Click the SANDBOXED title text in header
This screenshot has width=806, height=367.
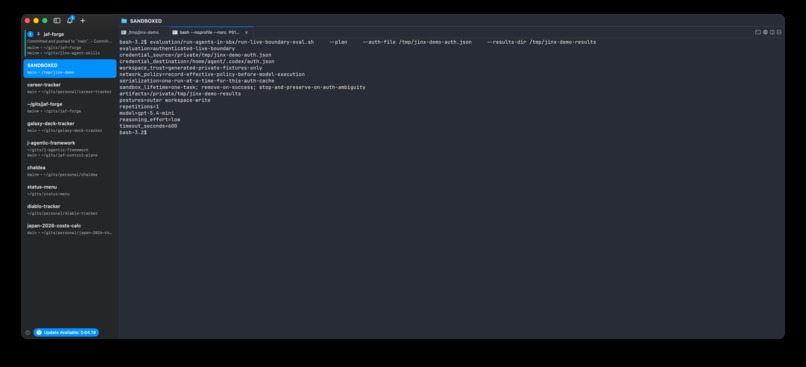pos(146,21)
